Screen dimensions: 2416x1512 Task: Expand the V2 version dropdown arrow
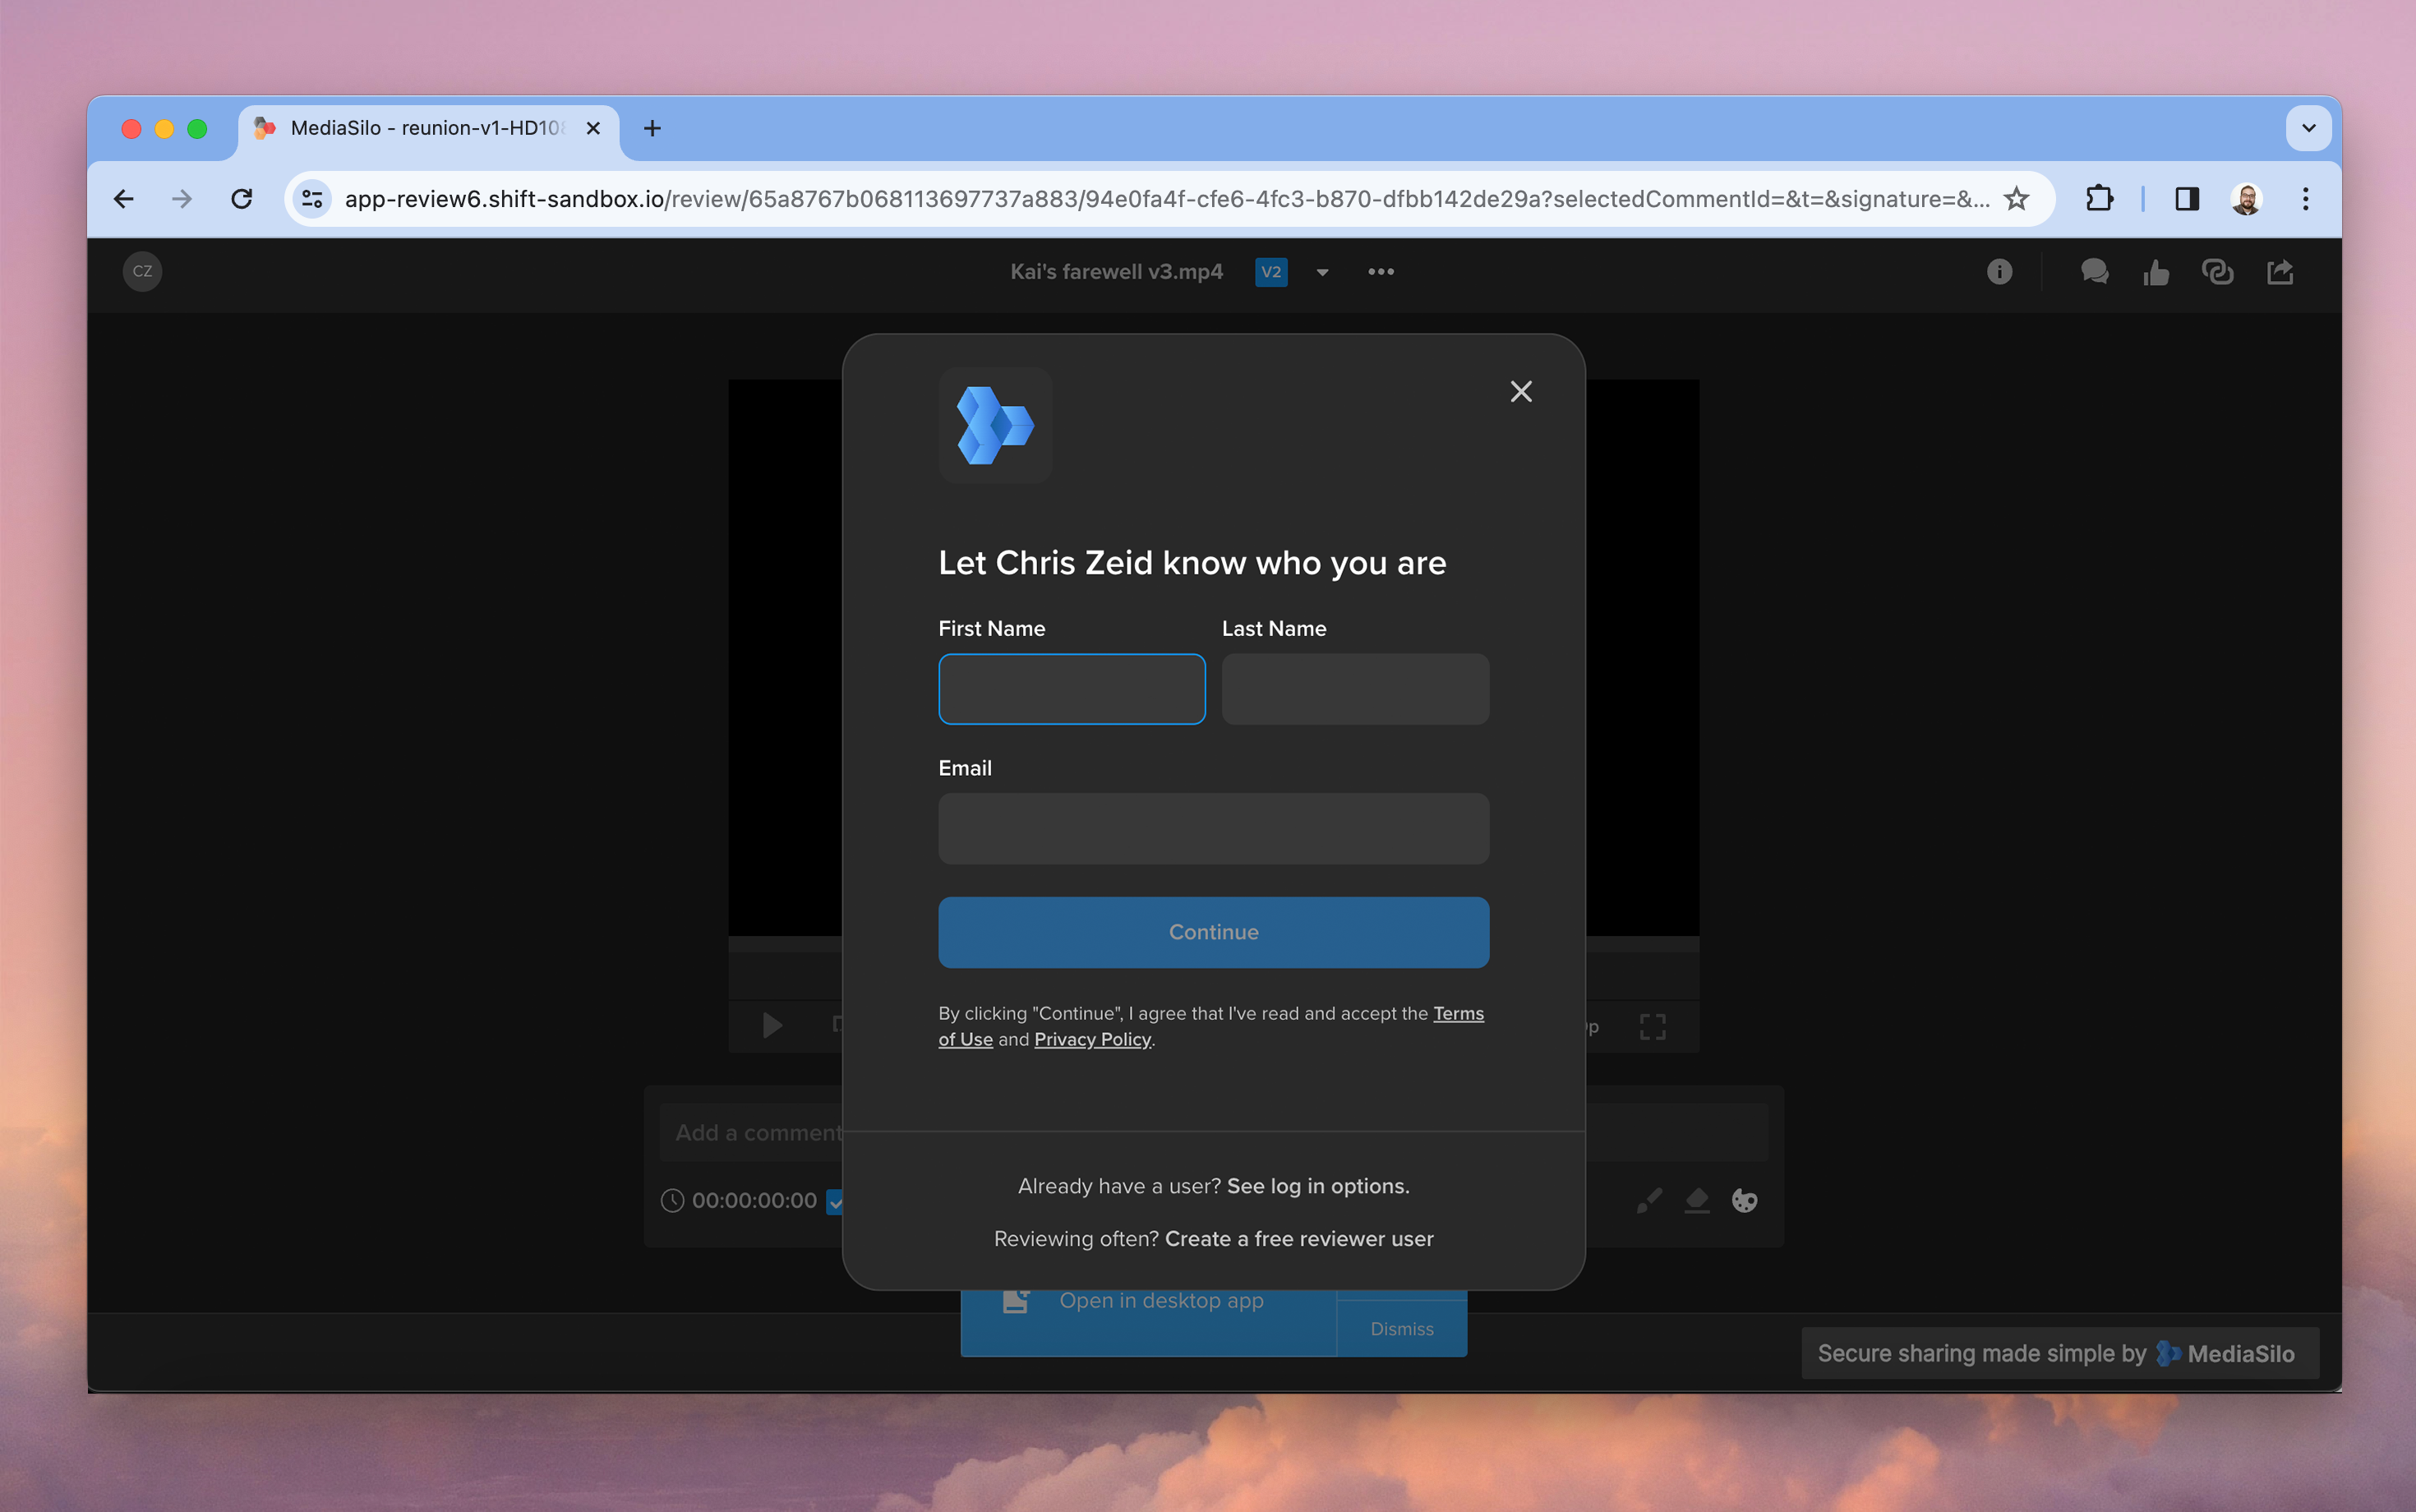[x=1322, y=272]
